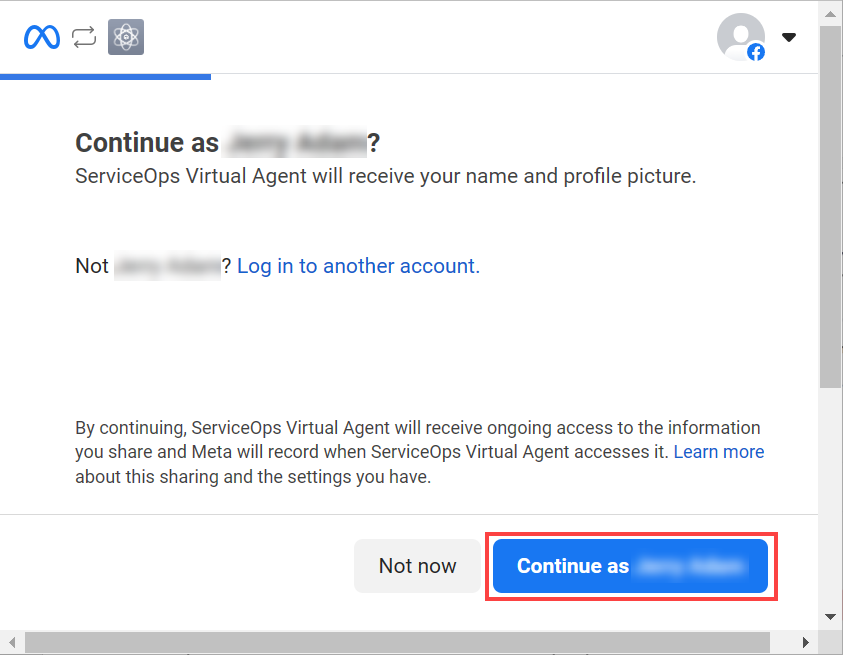This screenshot has height=655, width=843.
Task: Click the horizontal scrollbar left arrow
Action: pos(11,642)
